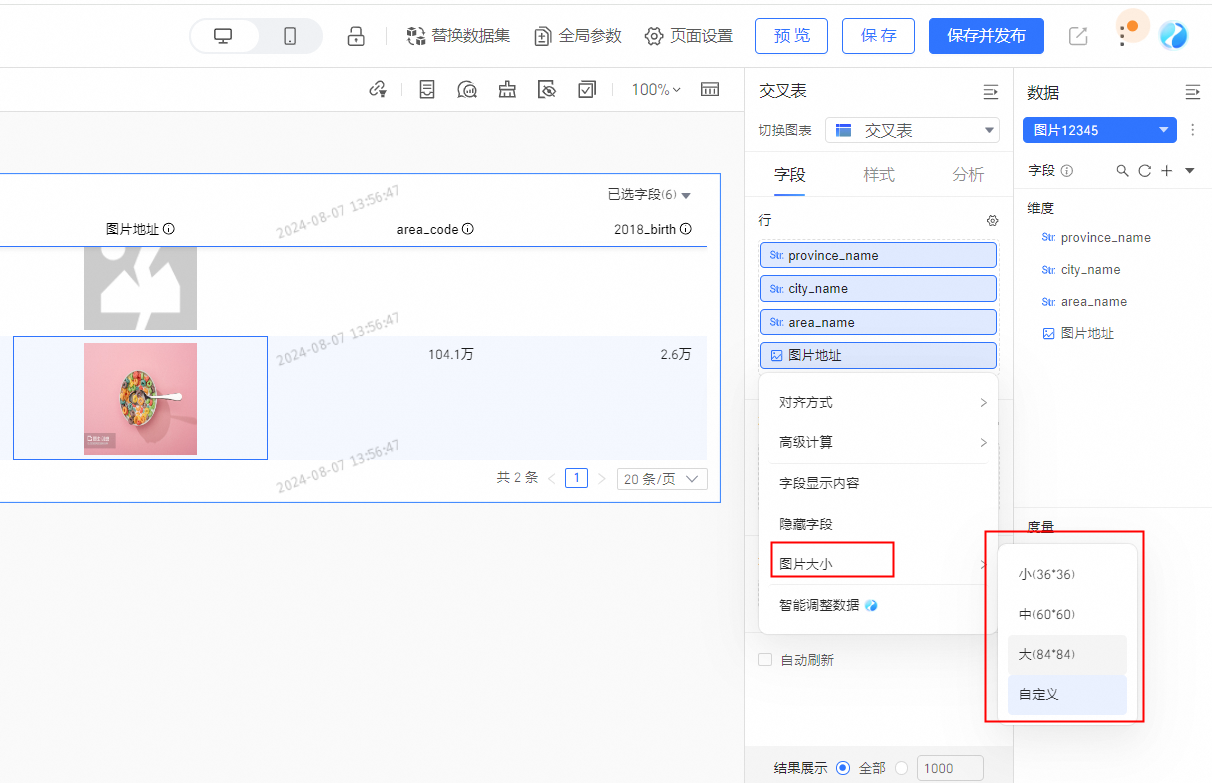This screenshot has width=1212, height=783.
Task: Select the 全部 radio button
Action: (843, 768)
